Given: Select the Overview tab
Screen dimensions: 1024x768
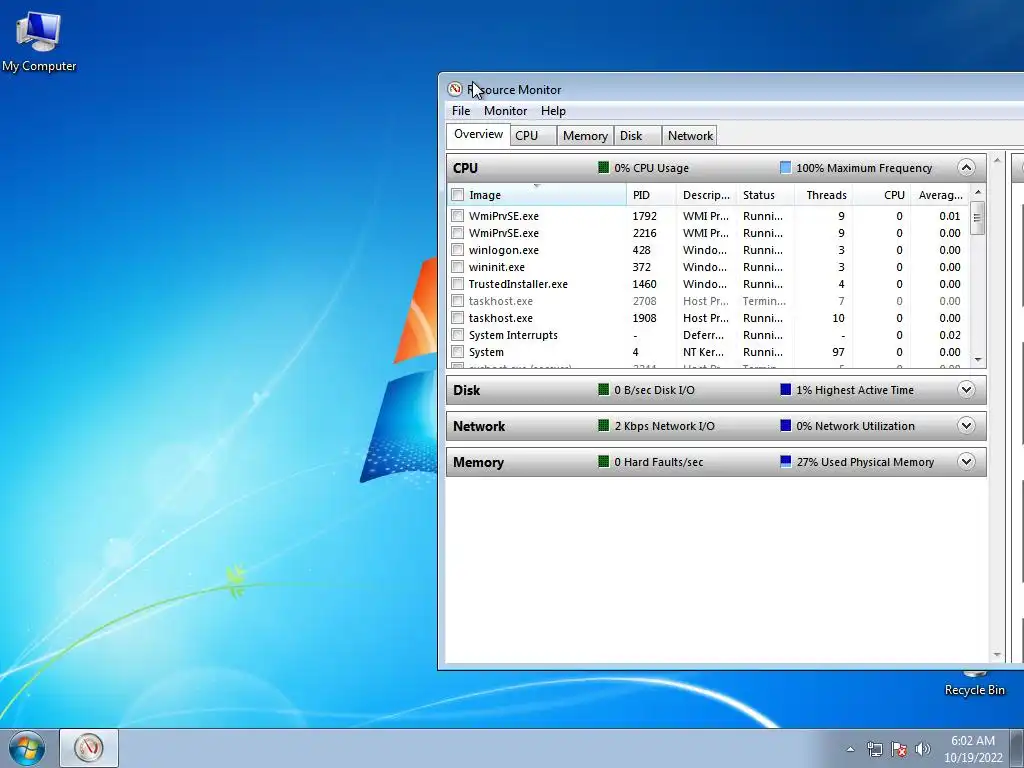Looking at the screenshot, I should (478, 135).
